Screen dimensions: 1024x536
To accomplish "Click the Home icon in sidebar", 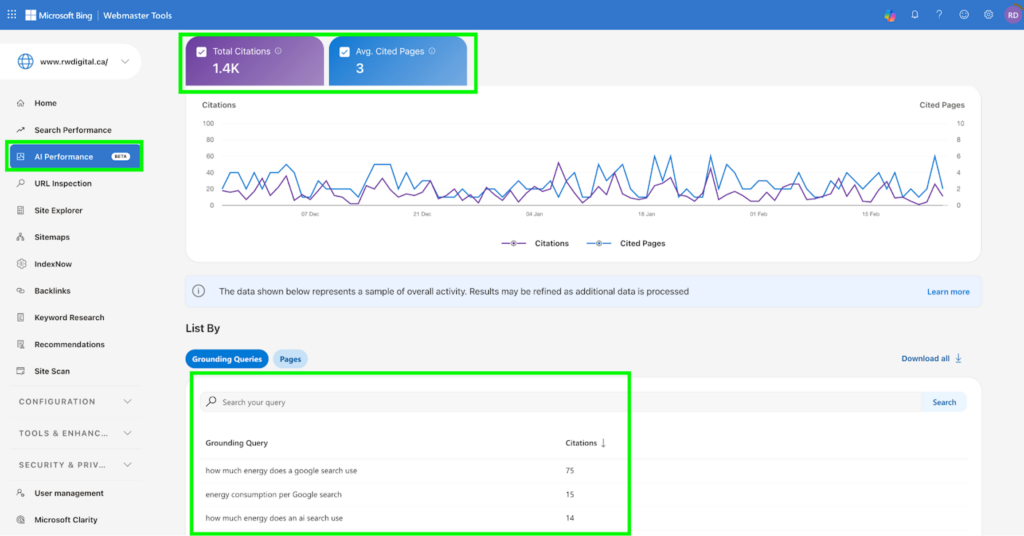I will click(x=21, y=103).
